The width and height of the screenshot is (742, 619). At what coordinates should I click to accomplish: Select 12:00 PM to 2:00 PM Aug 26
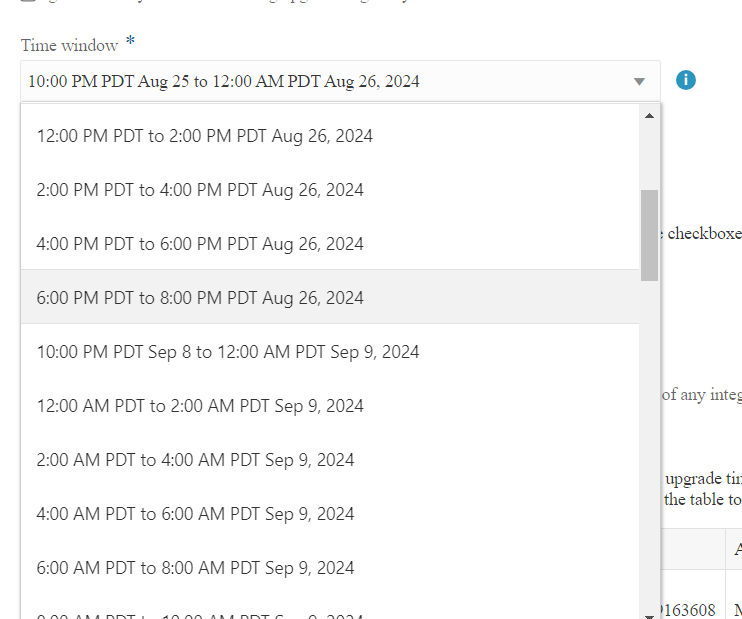click(x=205, y=136)
